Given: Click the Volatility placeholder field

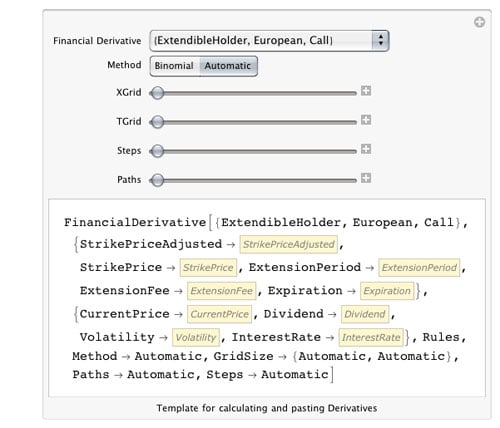Looking at the screenshot, I should [x=196, y=338].
